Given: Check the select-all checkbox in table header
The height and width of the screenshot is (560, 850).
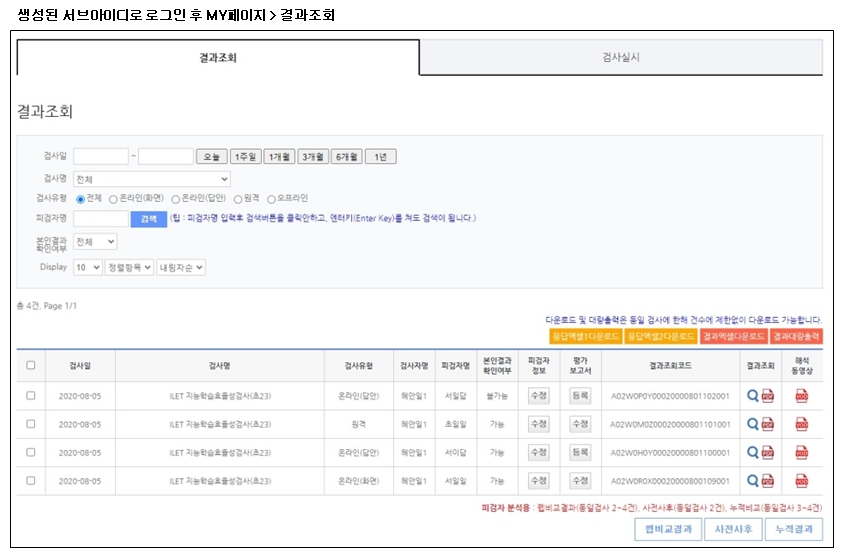Looking at the screenshot, I should click(x=31, y=365).
